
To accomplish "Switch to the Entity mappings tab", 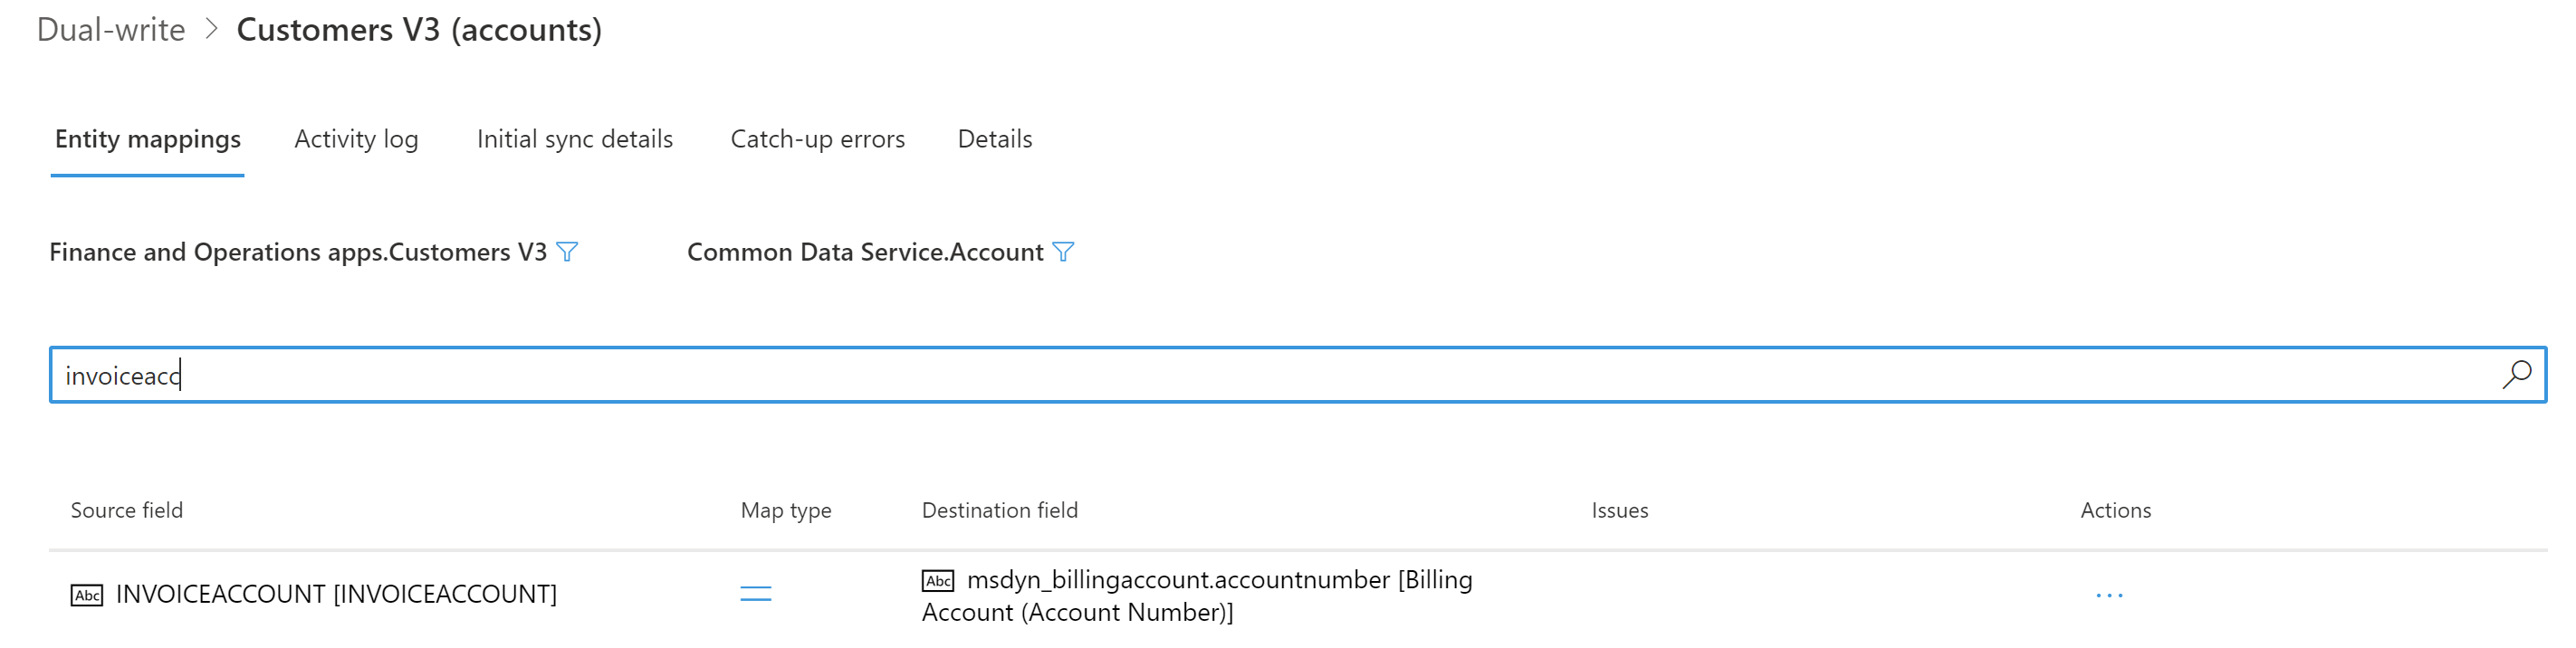I will point(148,139).
